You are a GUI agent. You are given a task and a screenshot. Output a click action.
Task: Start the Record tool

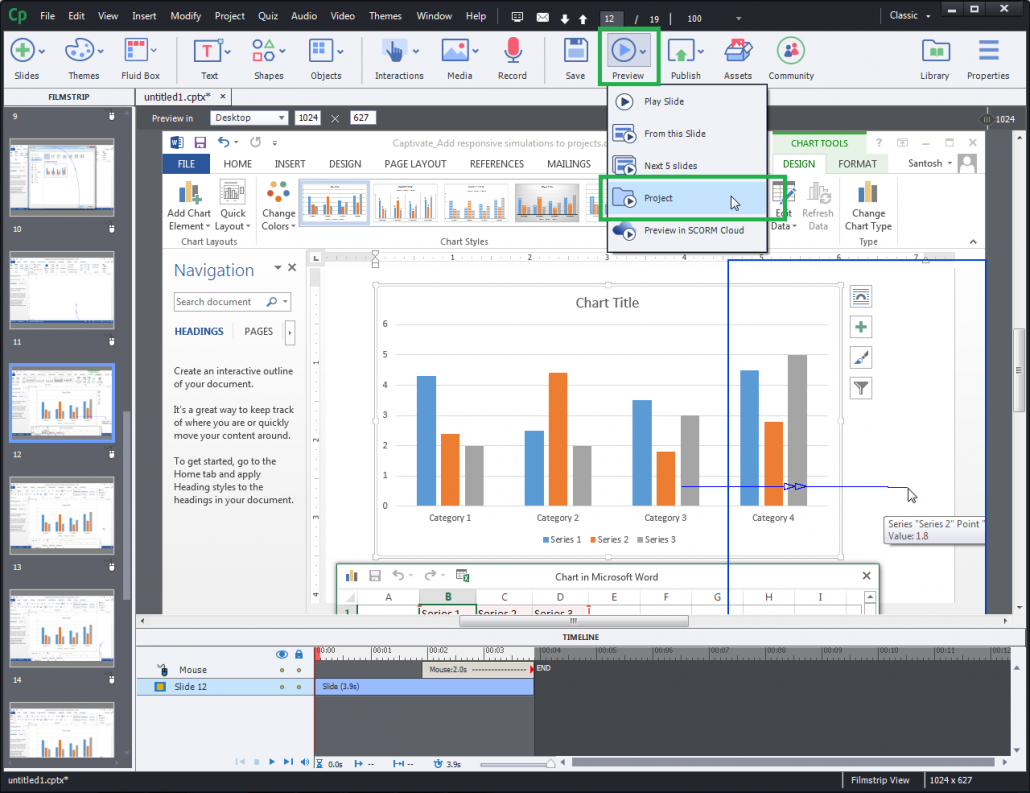point(512,50)
